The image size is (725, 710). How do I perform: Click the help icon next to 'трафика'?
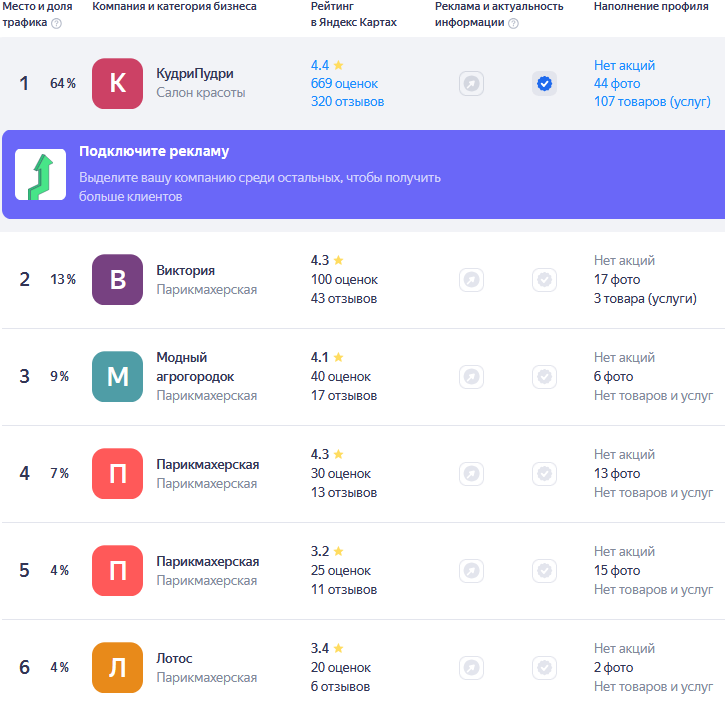coord(56,24)
